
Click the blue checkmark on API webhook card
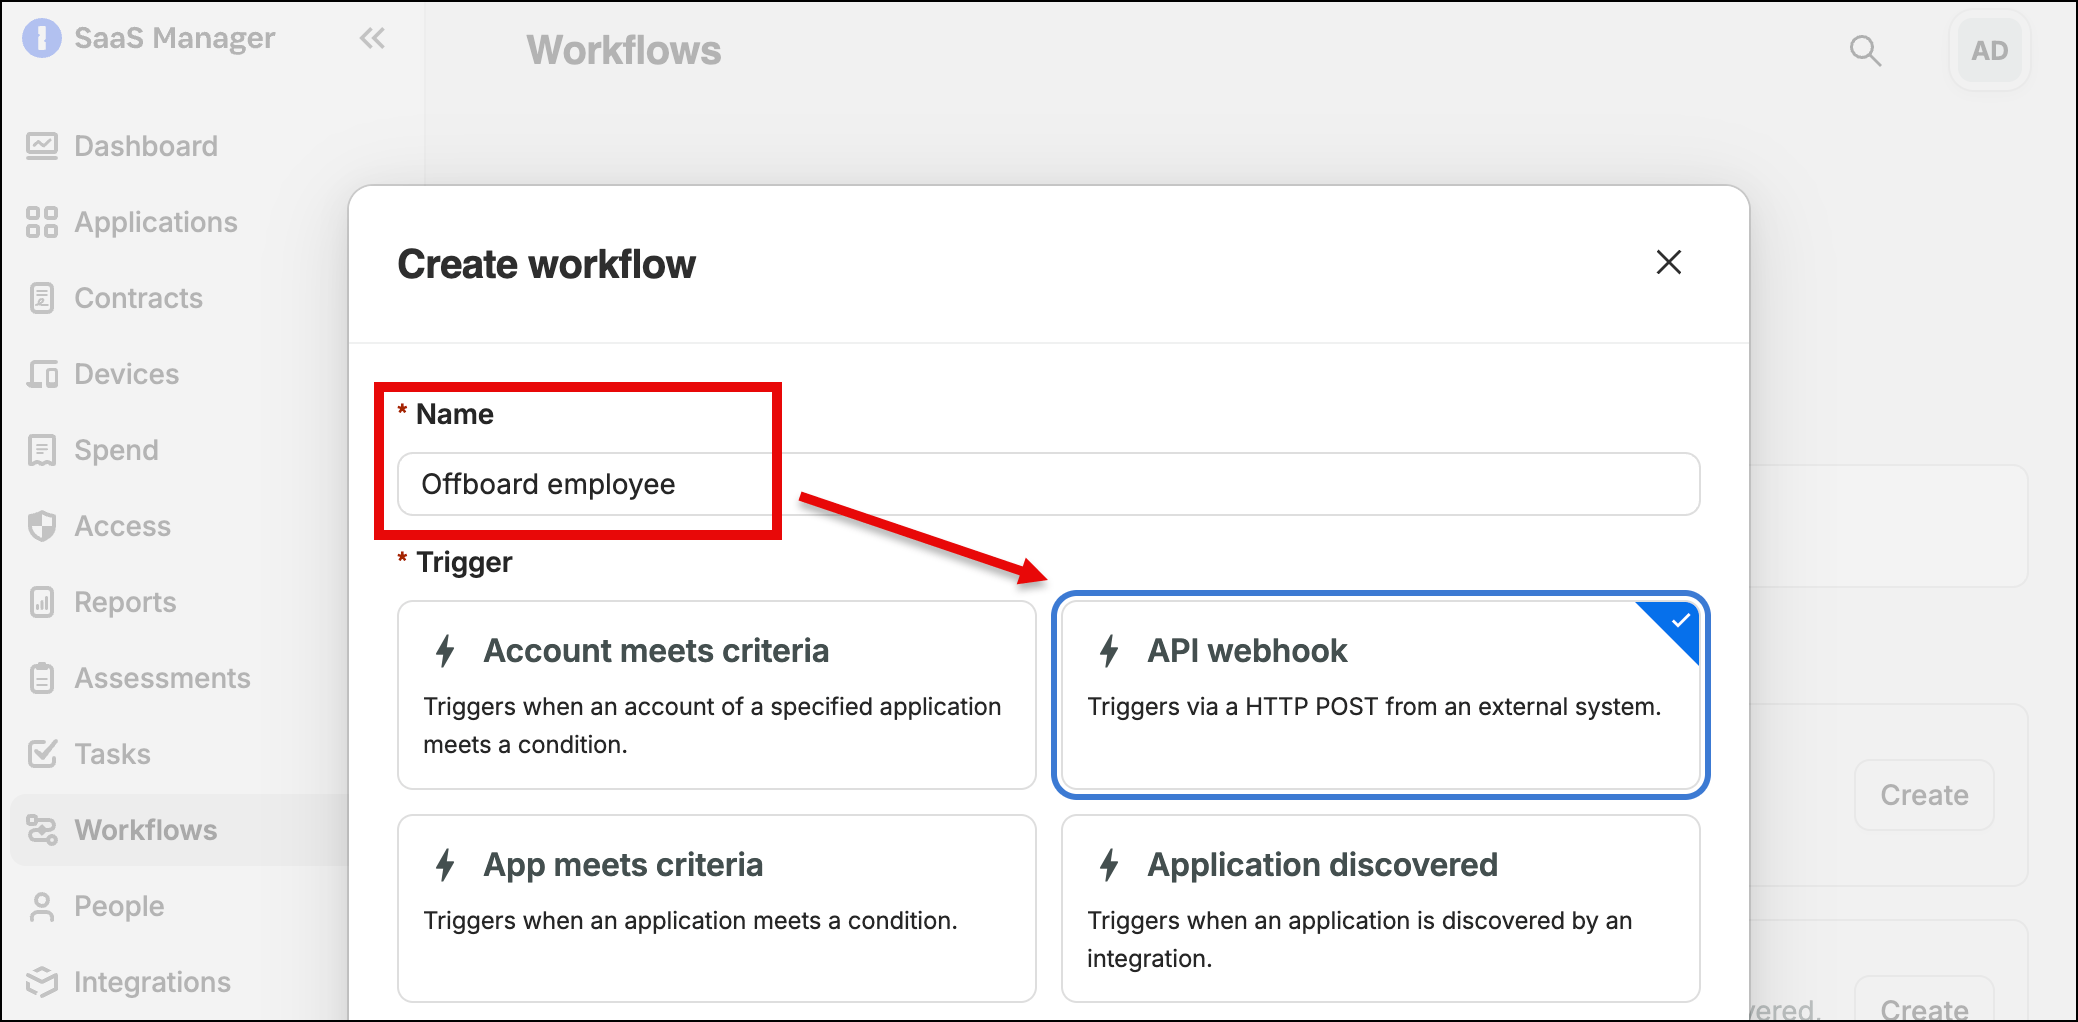click(1680, 621)
